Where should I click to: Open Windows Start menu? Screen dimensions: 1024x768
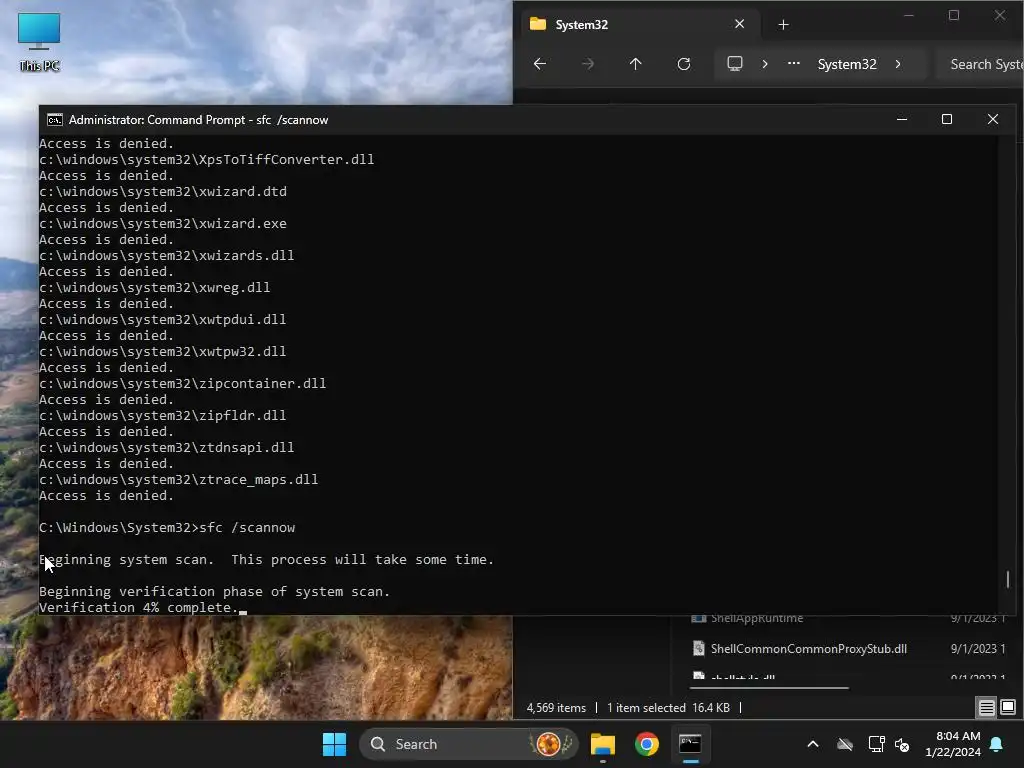334,744
